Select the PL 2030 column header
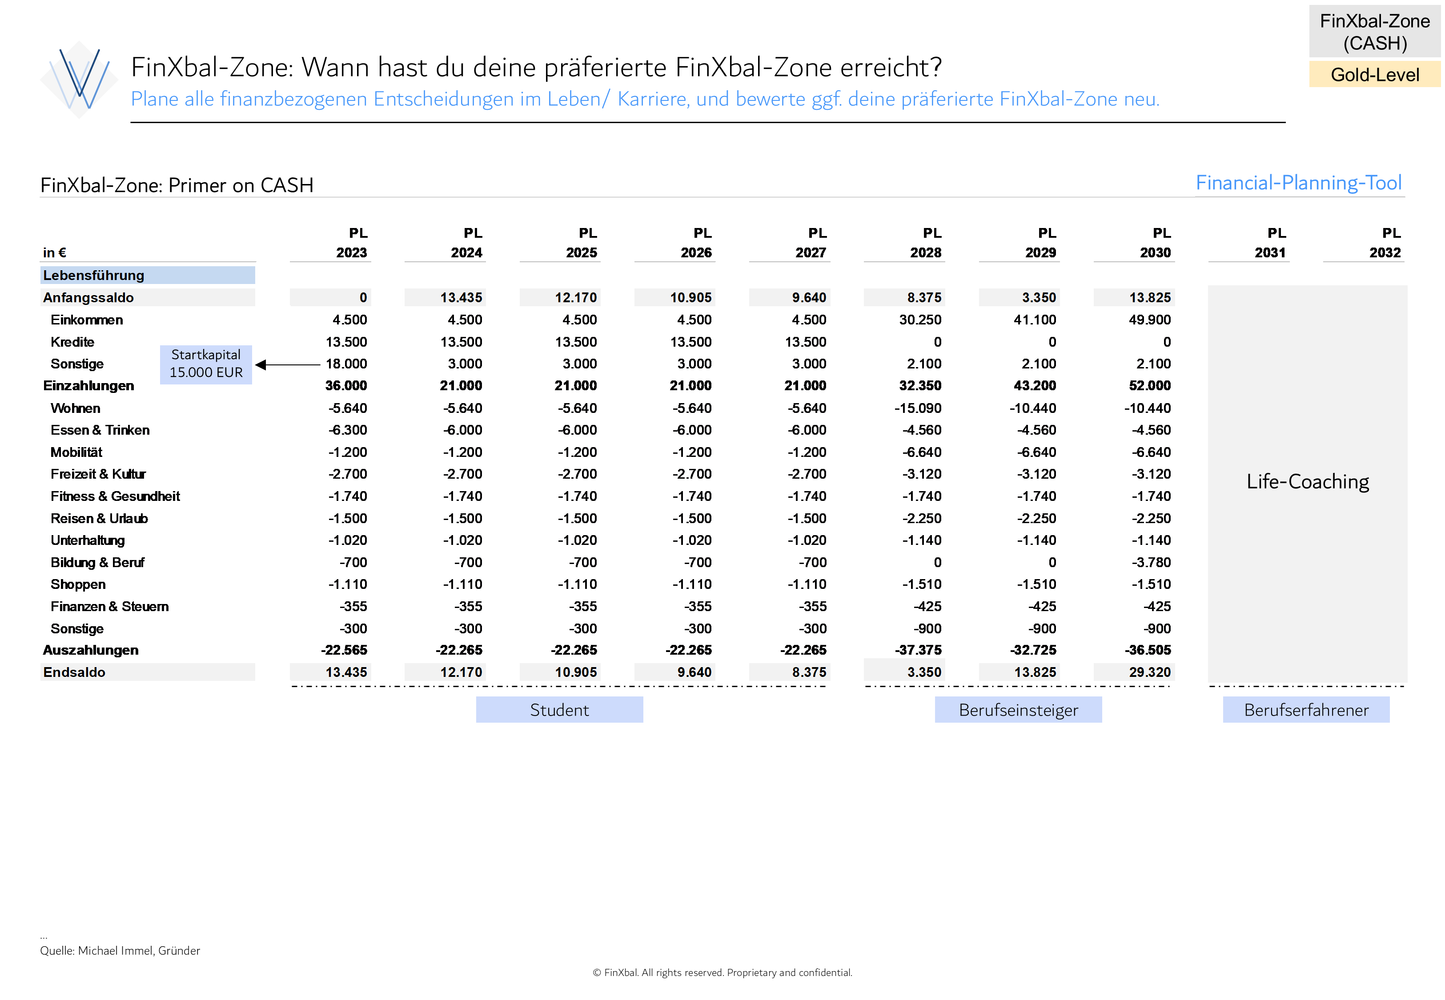The image size is (1445, 1000). pos(1156,243)
